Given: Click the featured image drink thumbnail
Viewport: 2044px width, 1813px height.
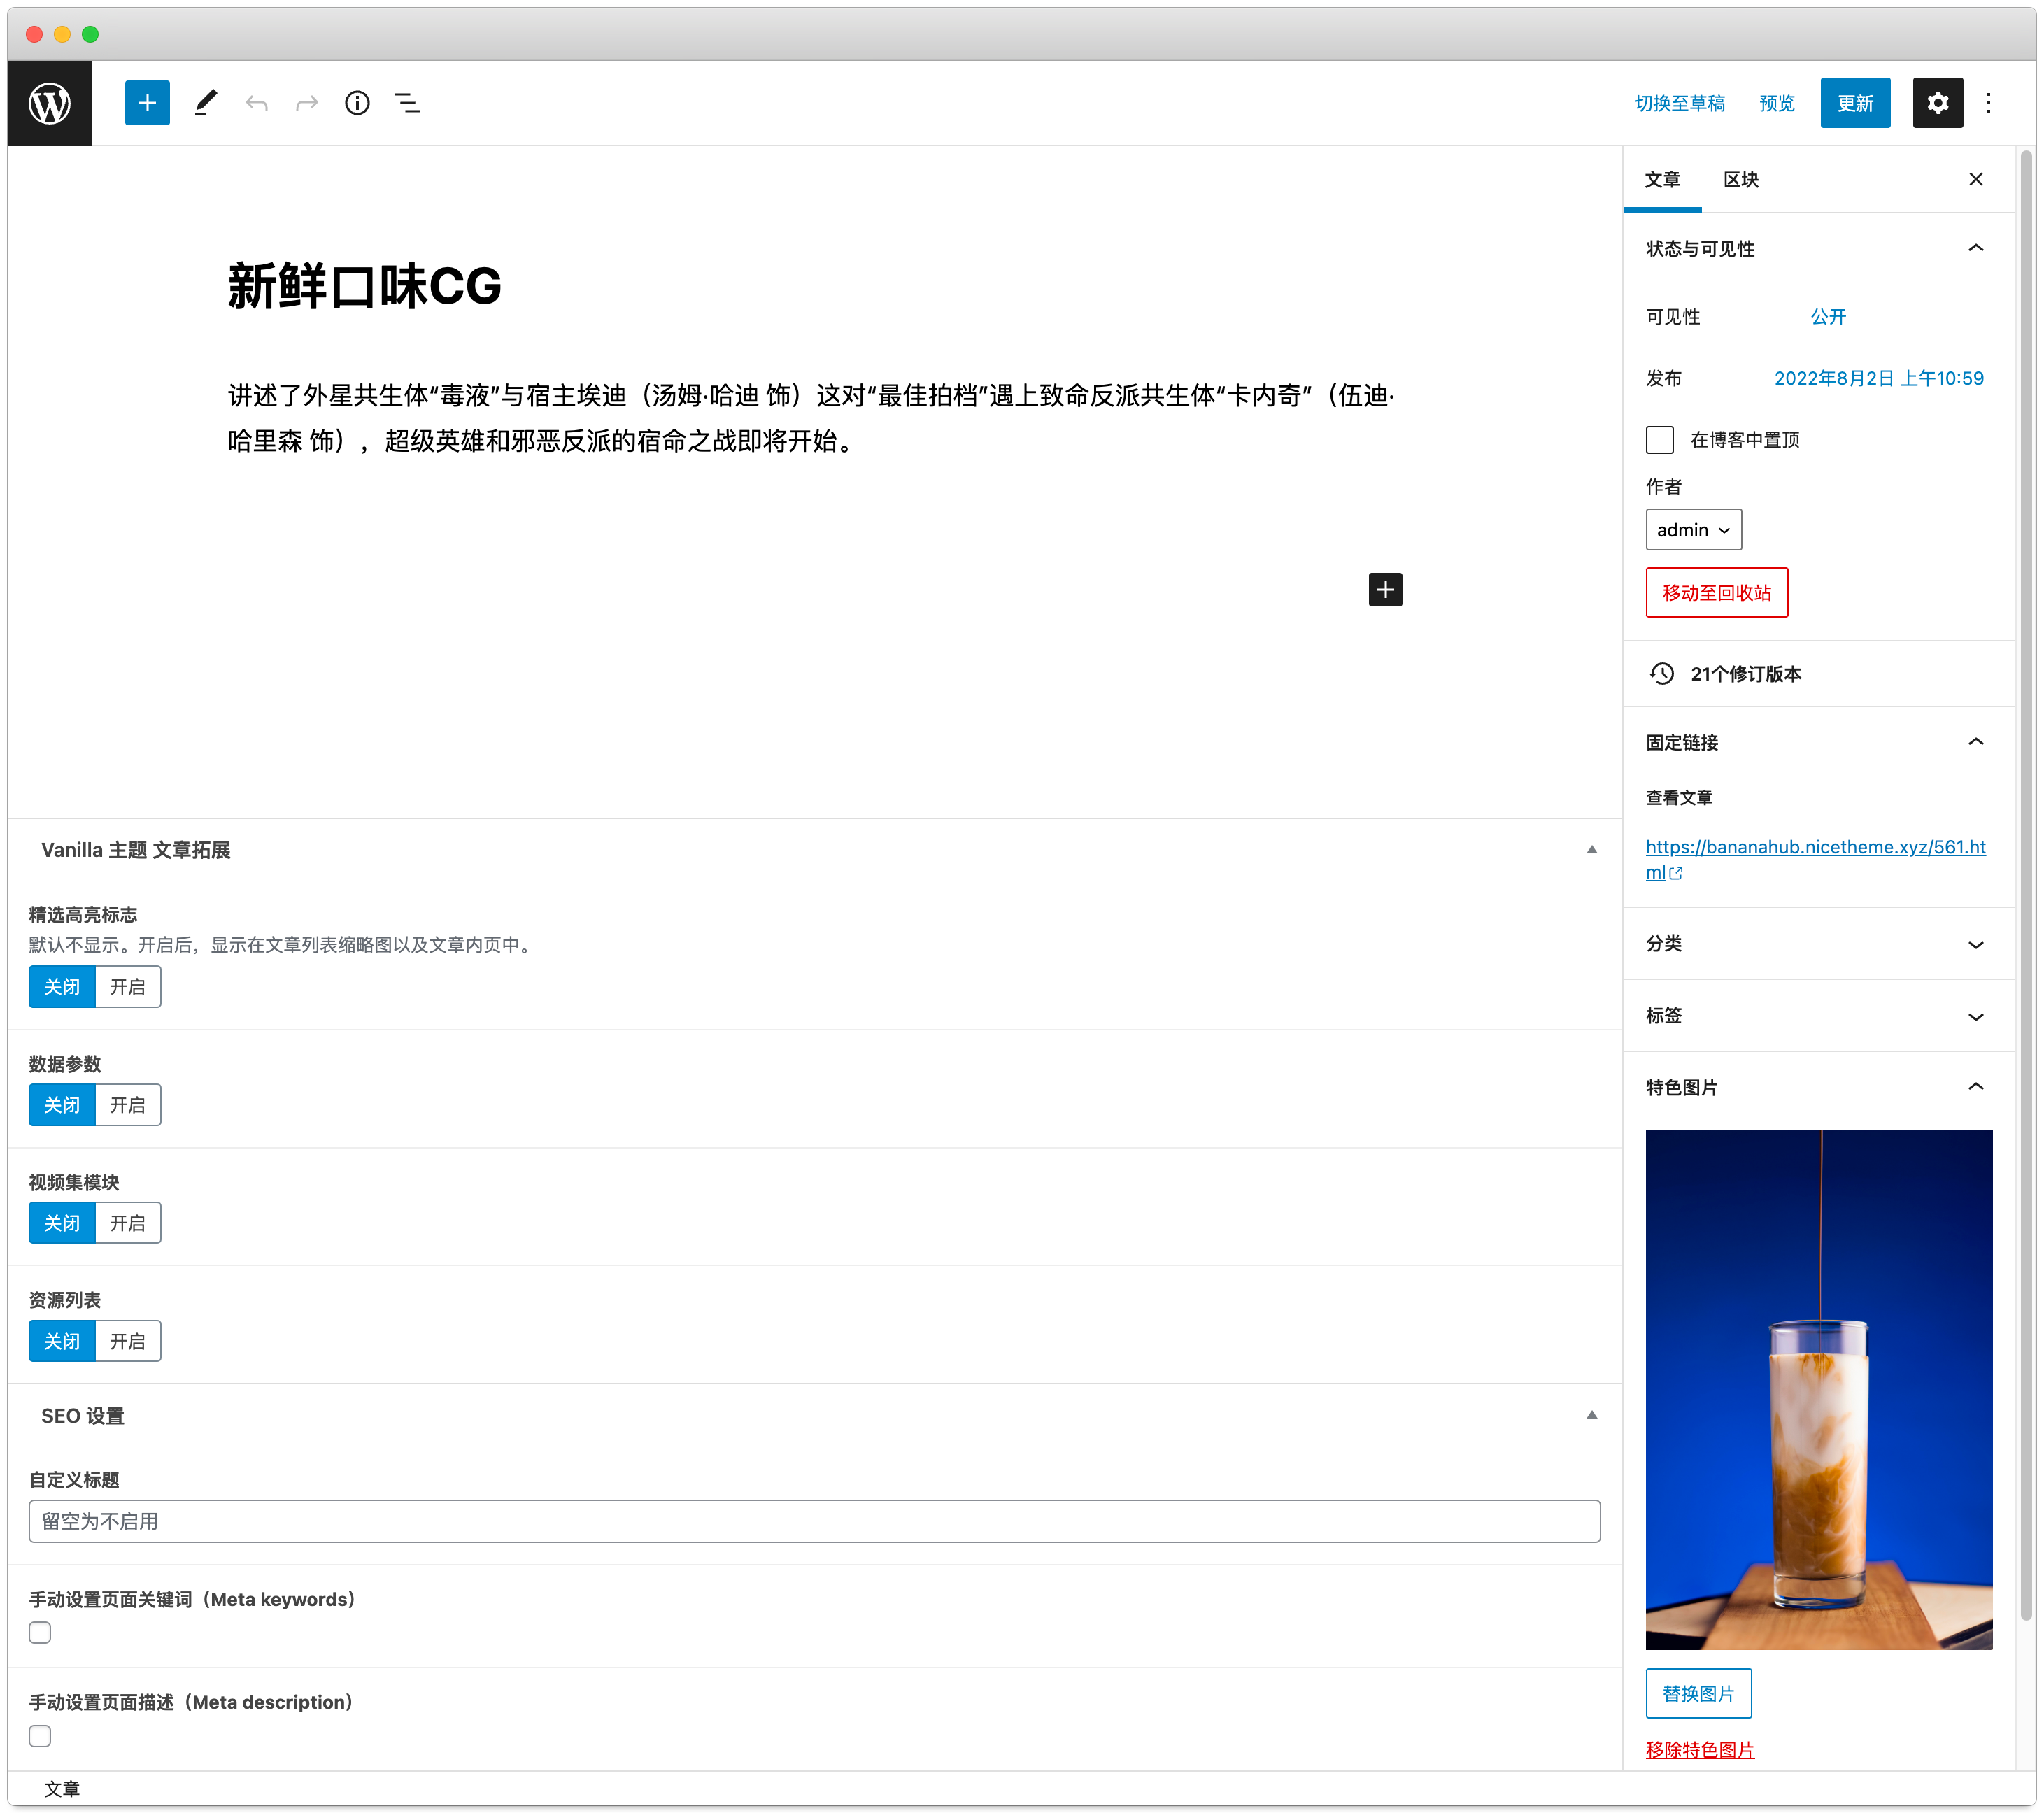Looking at the screenshot, I should click(1818, 1389).
